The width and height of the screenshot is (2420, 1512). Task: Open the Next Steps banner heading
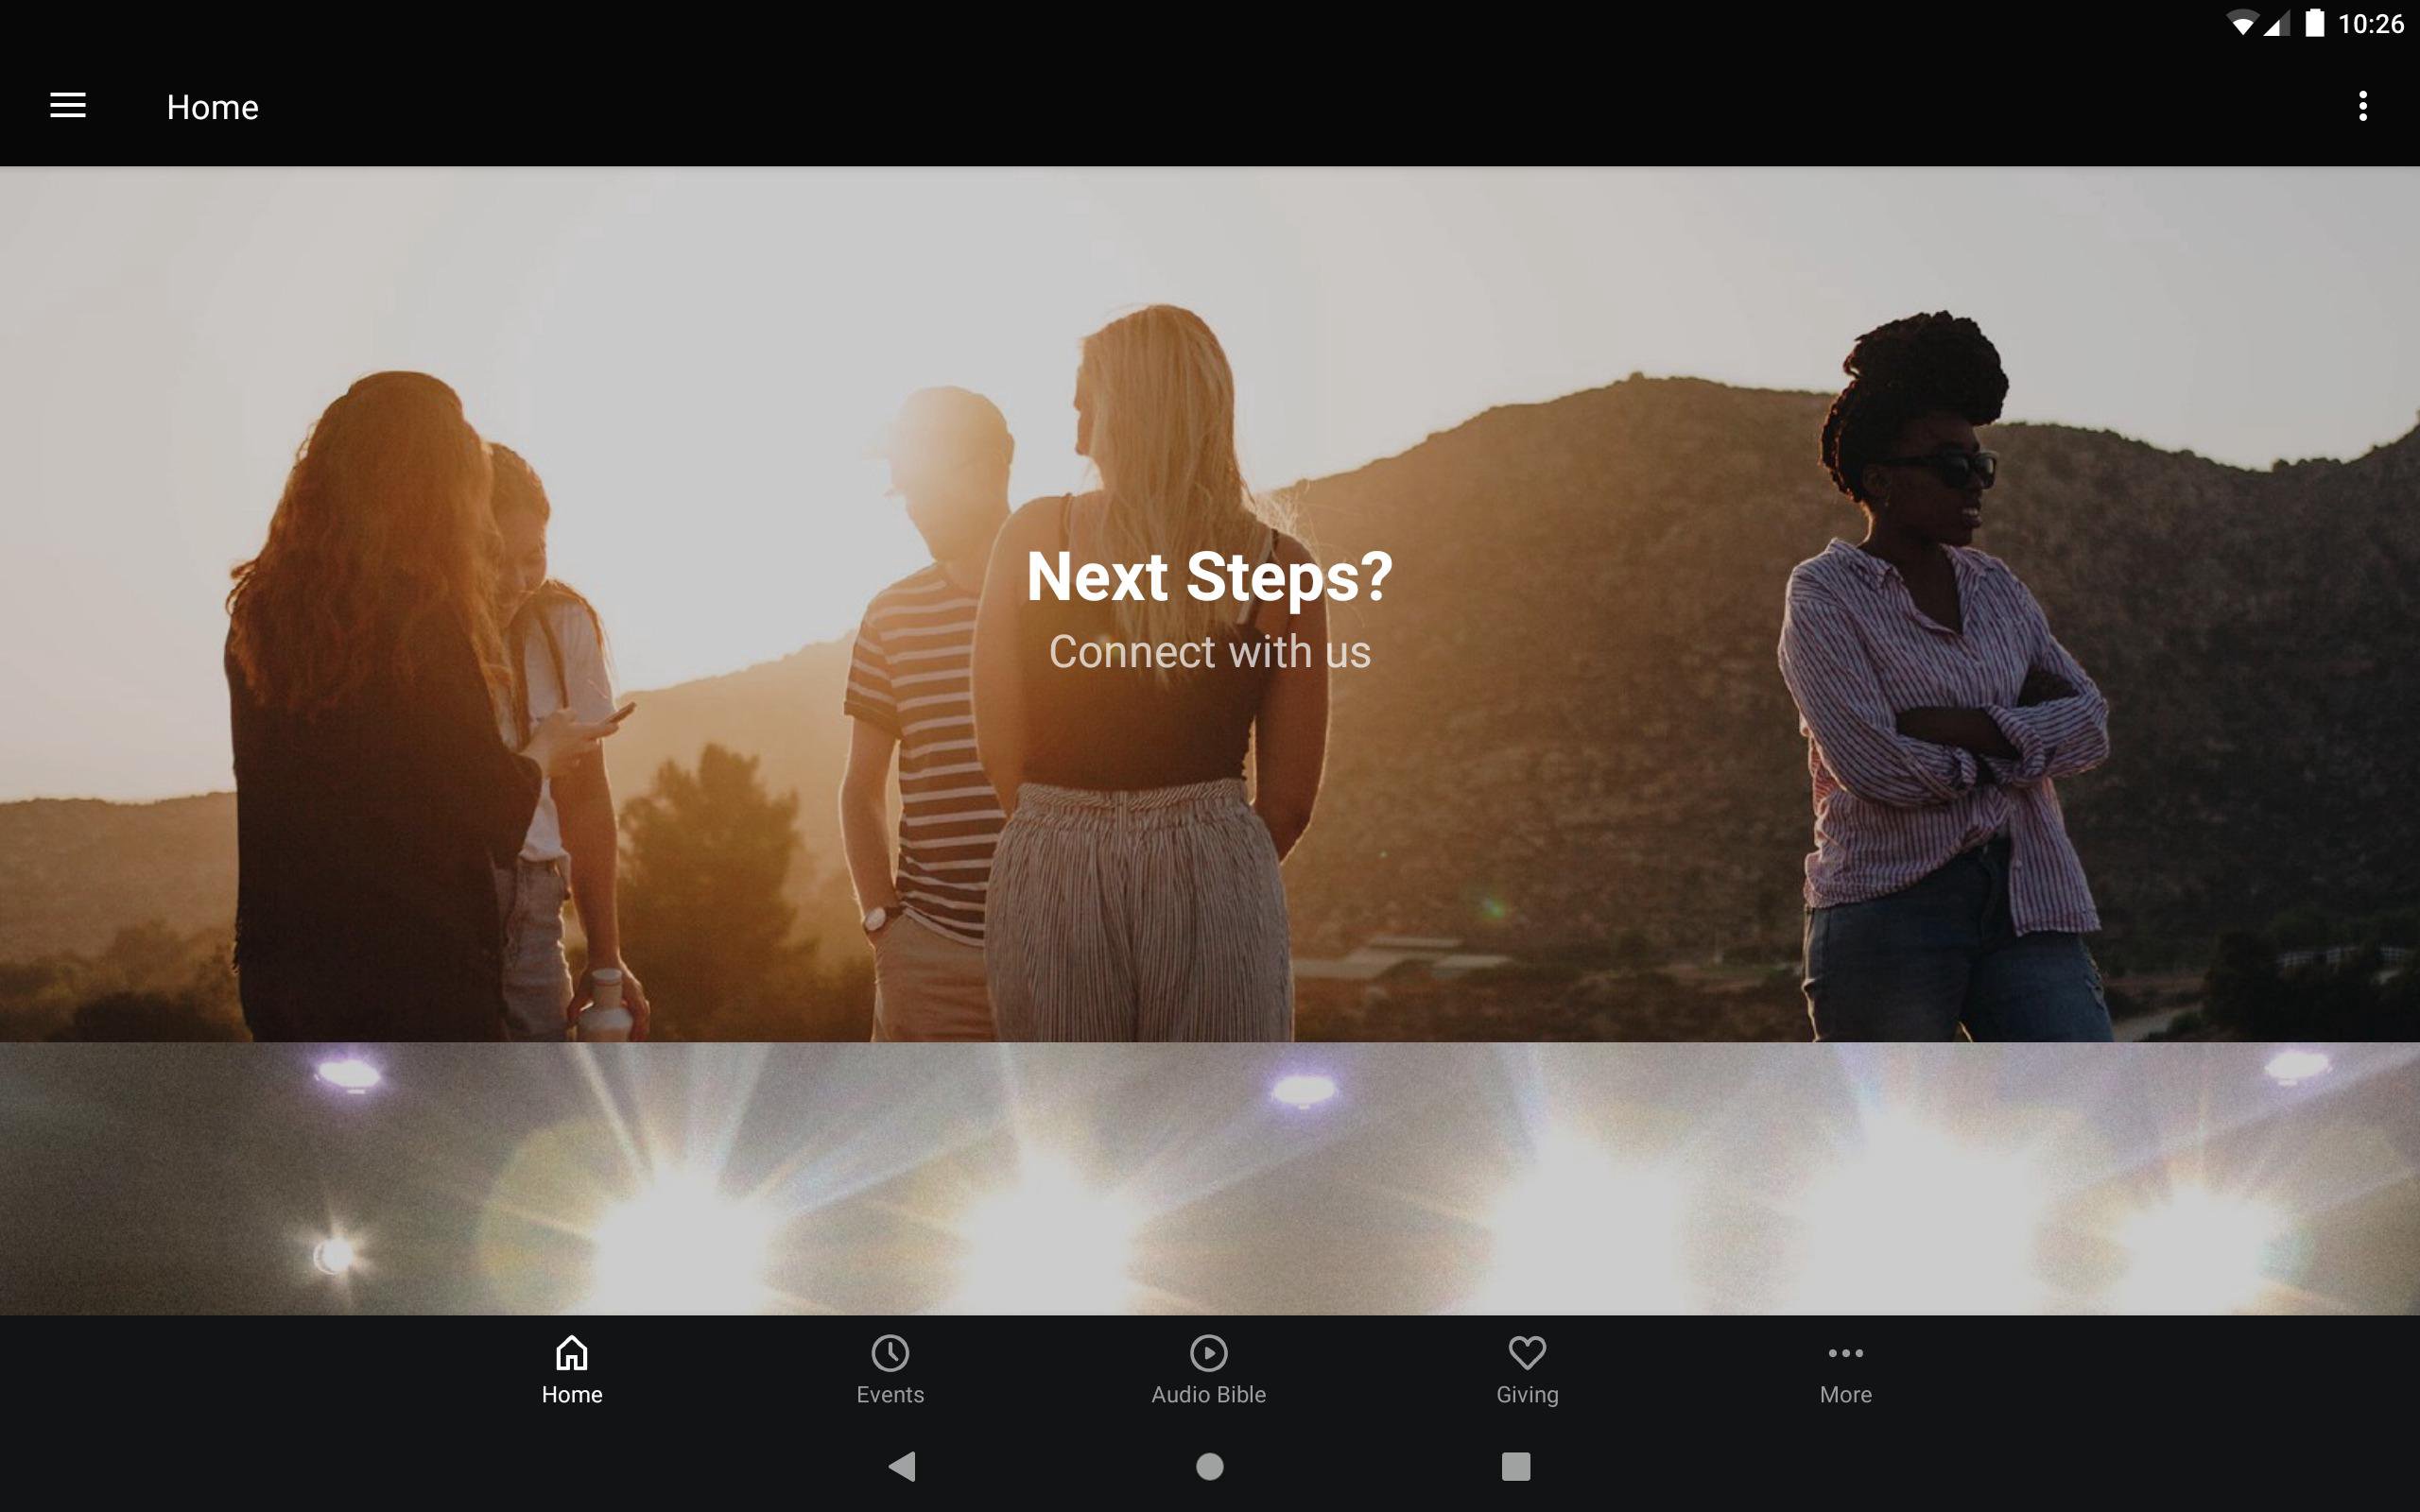1209,577
